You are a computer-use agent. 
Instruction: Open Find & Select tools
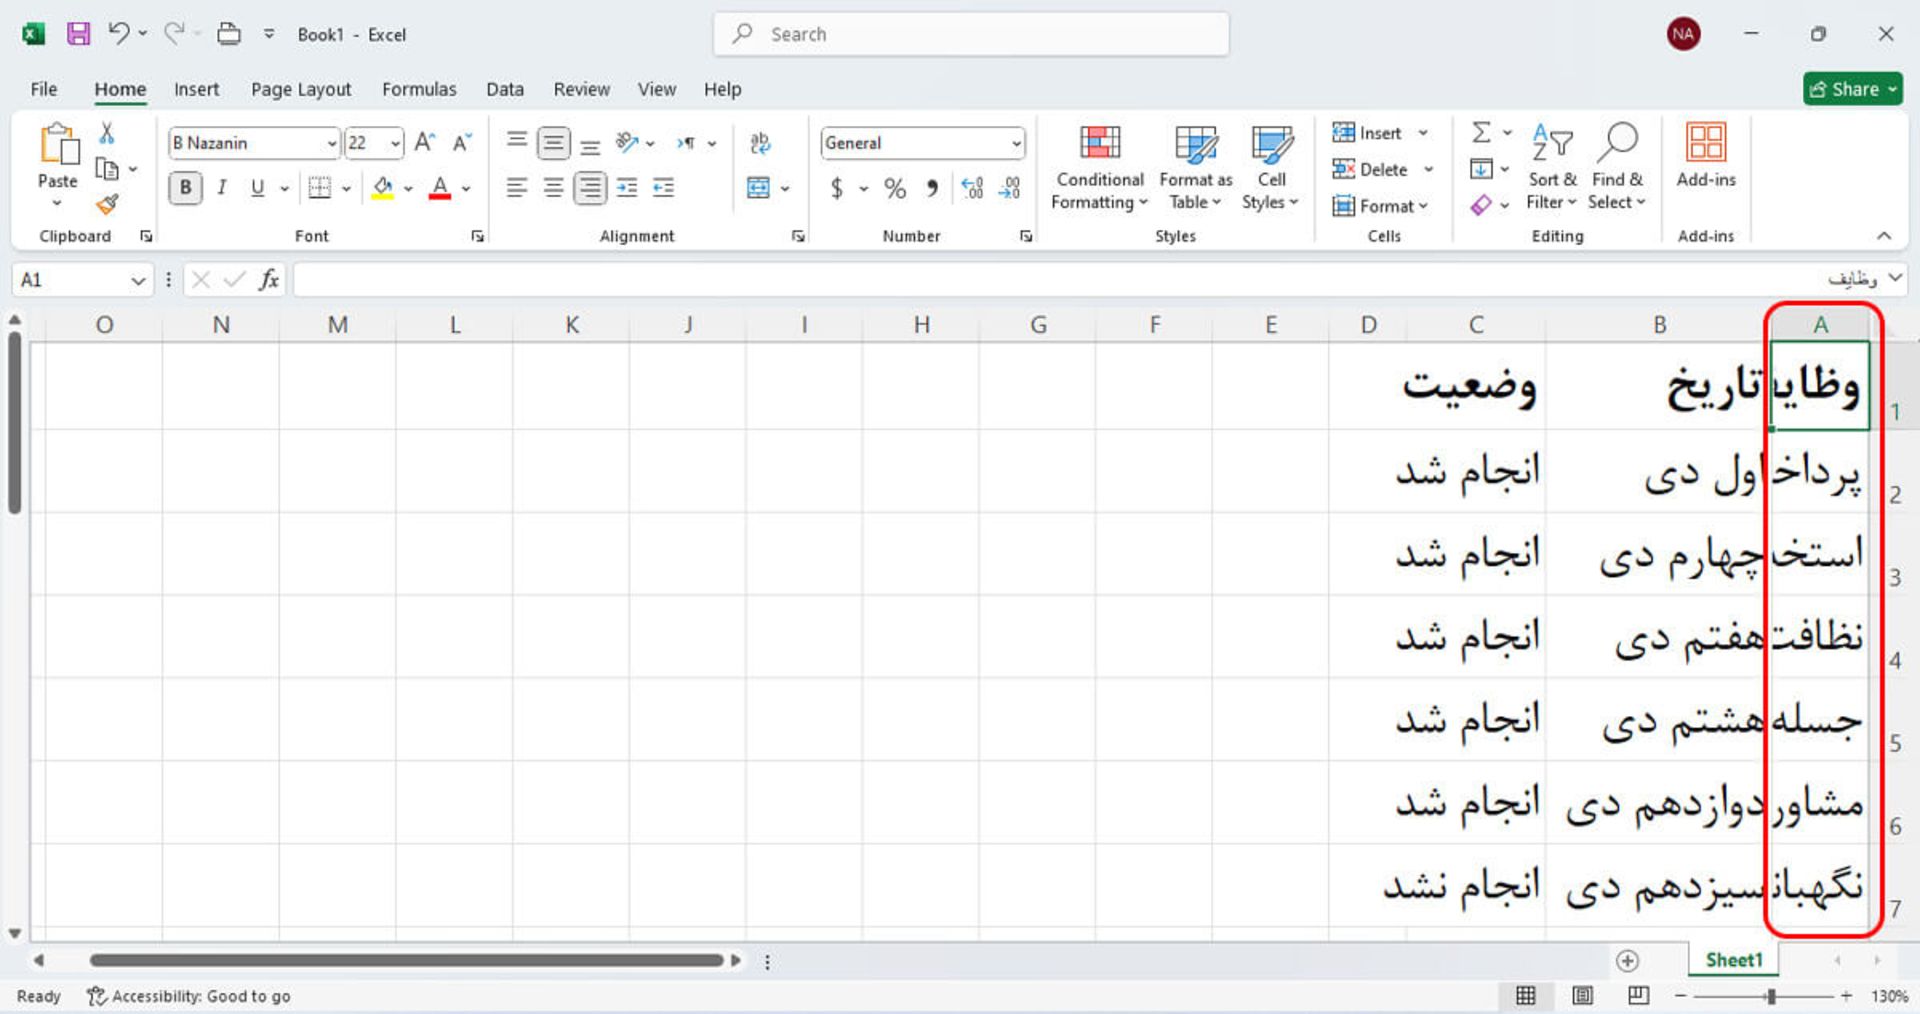point(1617,170)
